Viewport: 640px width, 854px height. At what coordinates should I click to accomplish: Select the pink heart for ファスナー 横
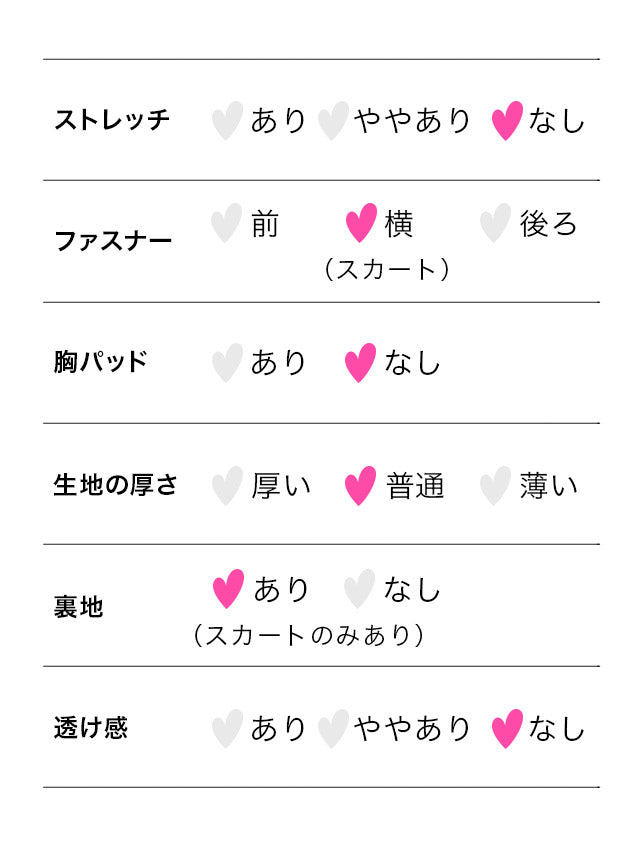point(361,223)
